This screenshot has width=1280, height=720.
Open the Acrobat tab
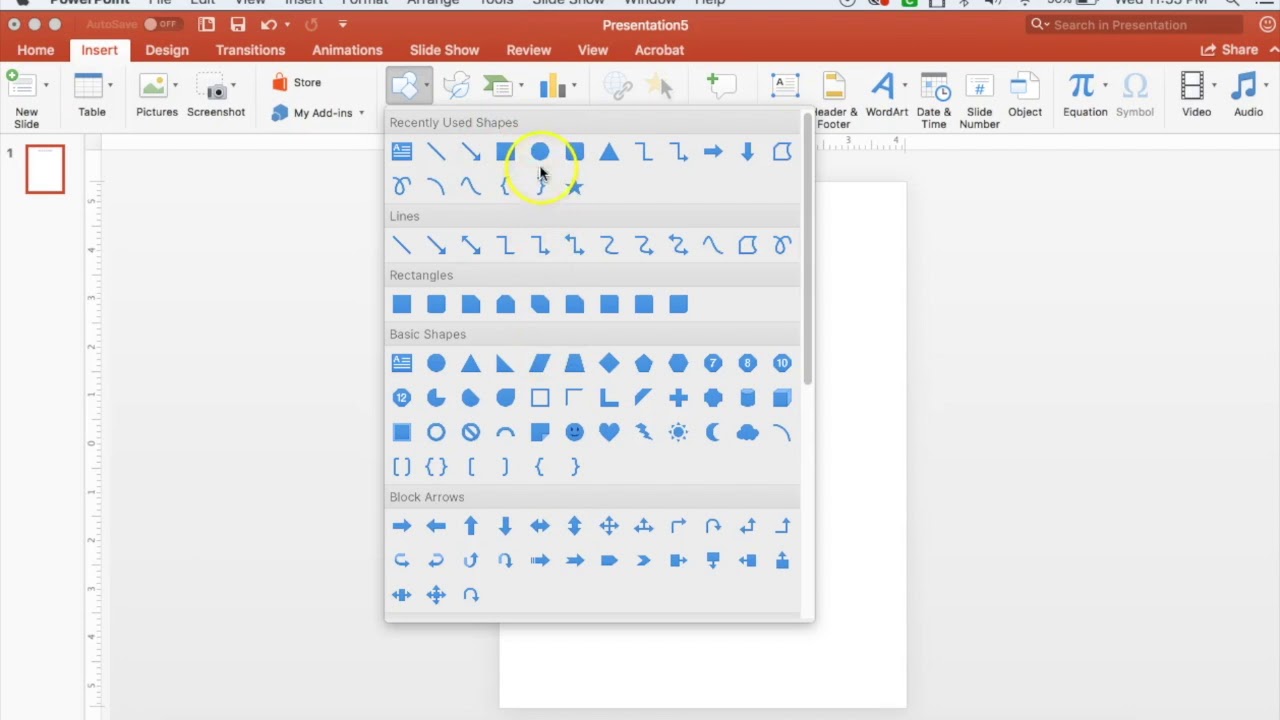click(659, 50)
